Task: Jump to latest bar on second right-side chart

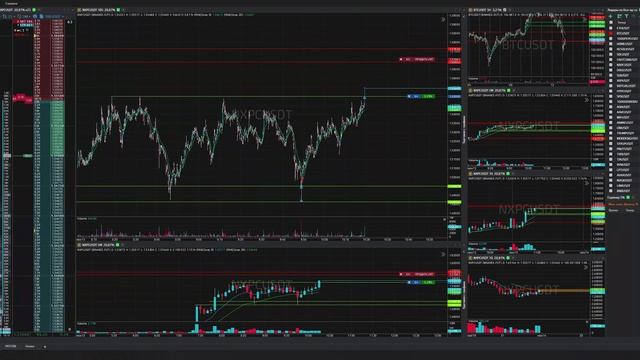Action: pyautogui.click(x=587, y=100)
